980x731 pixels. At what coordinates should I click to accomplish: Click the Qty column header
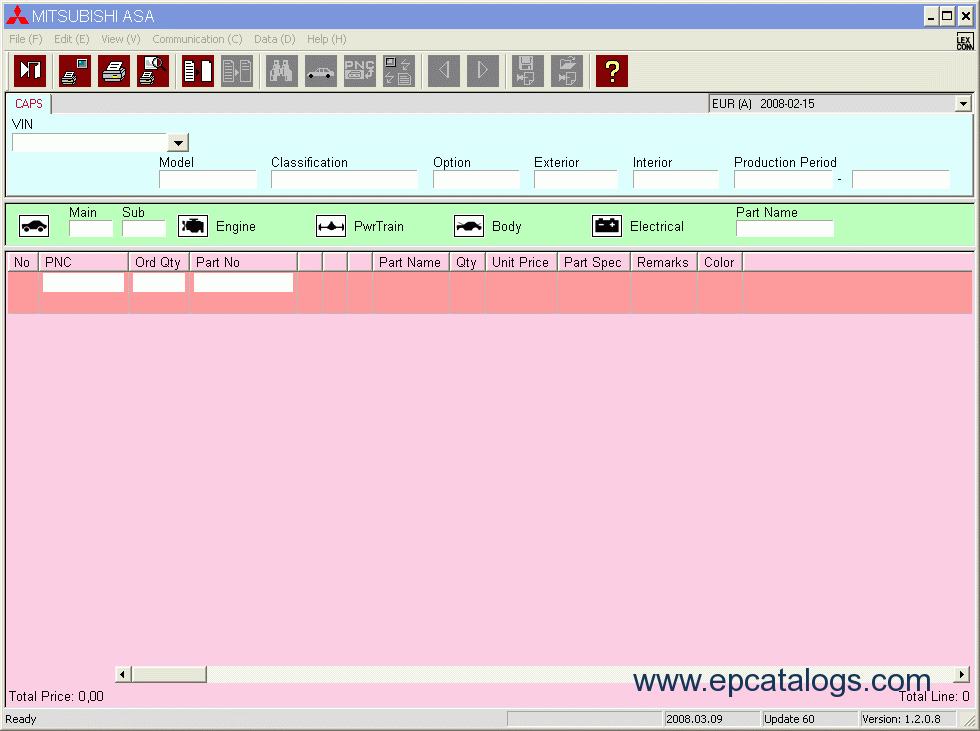[467, 262]
